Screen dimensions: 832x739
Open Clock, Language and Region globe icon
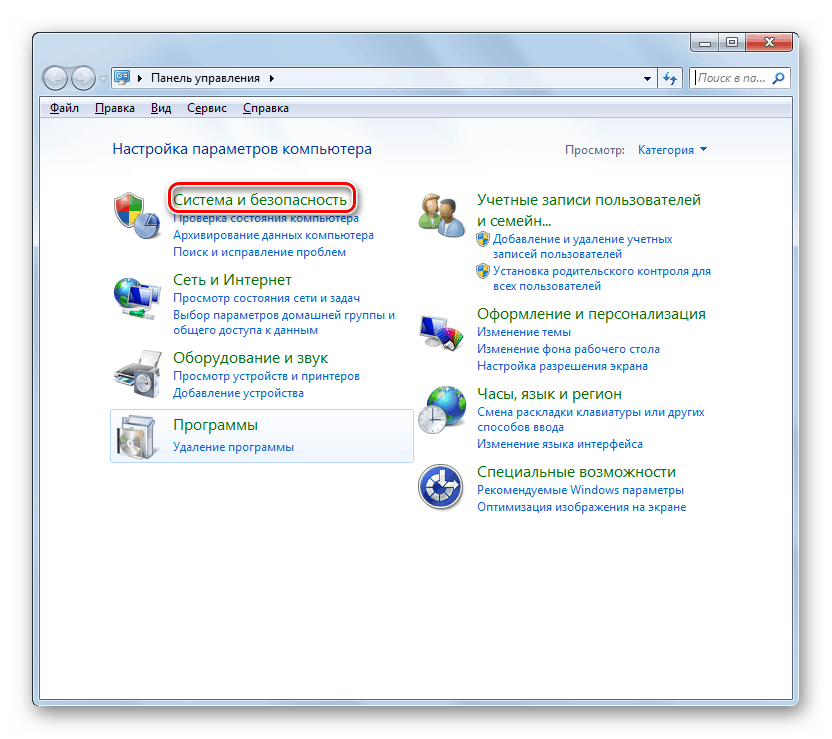442,409
